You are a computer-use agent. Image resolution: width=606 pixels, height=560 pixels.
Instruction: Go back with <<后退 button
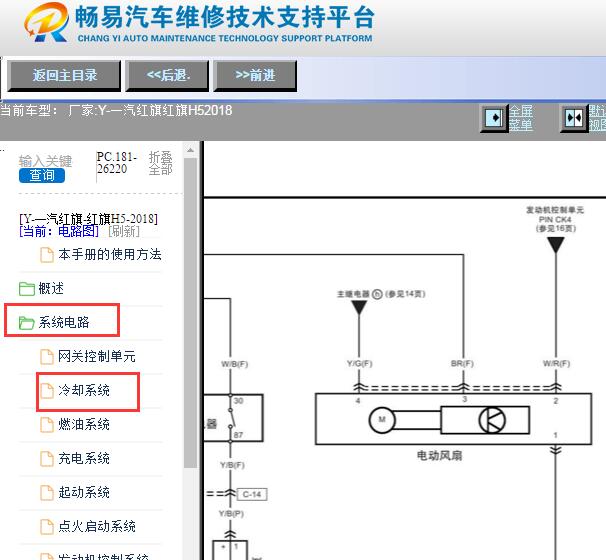click(167, 75)
